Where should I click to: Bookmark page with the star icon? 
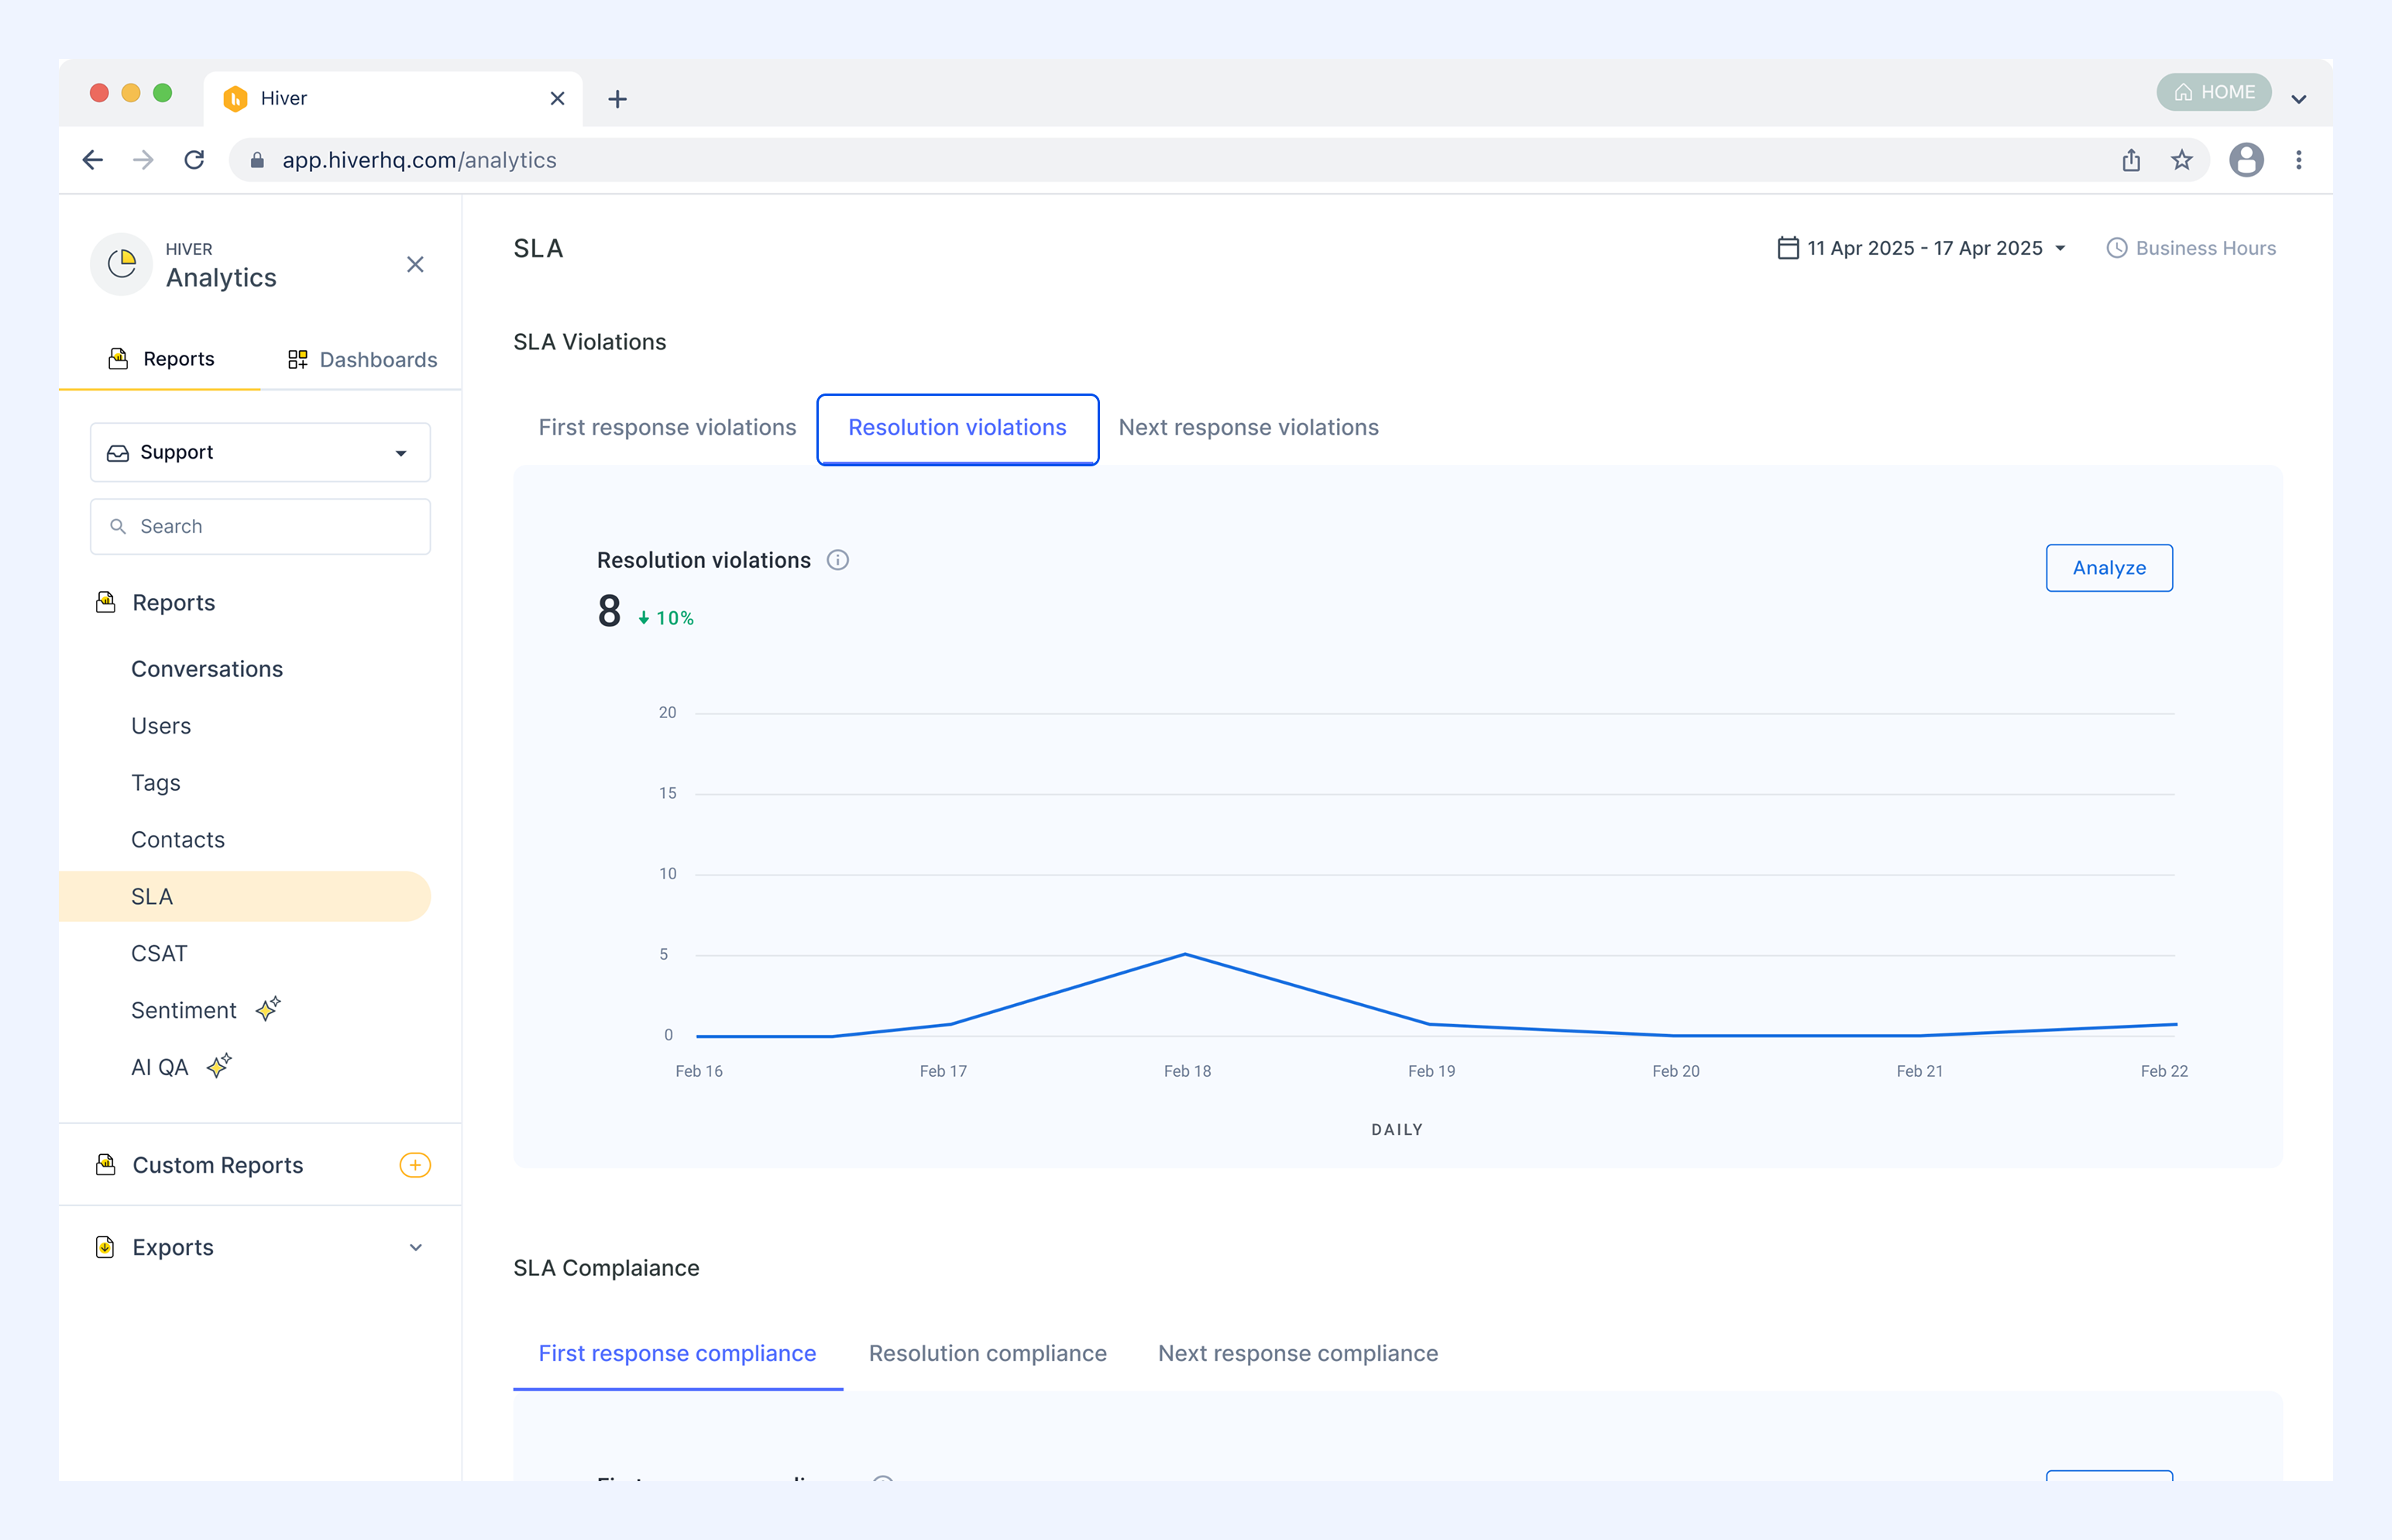coord(2182,160)
